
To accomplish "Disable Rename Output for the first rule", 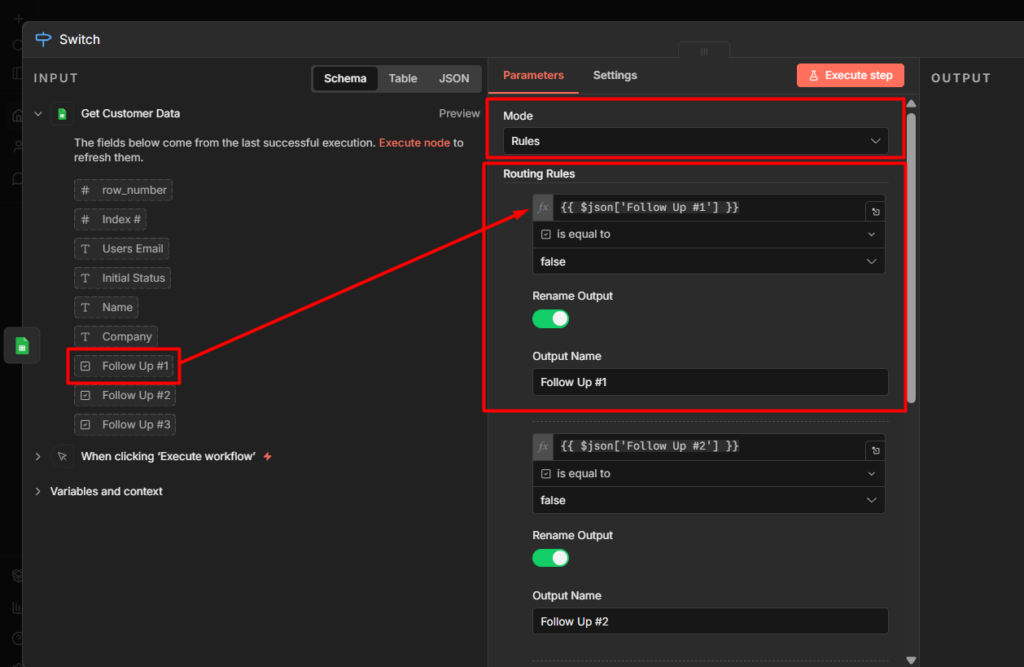I will [550, 318].
